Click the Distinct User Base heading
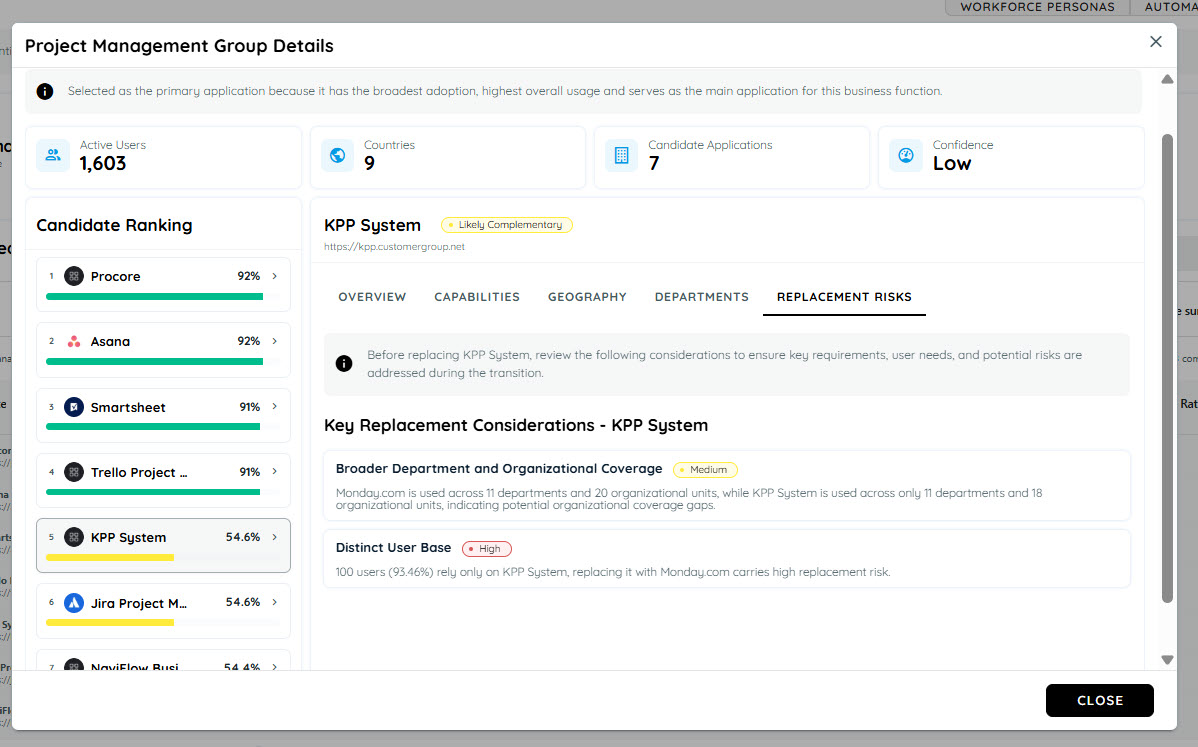Image resolution: width=1198 pixels, height=747 pixels. tap(393, 548)
